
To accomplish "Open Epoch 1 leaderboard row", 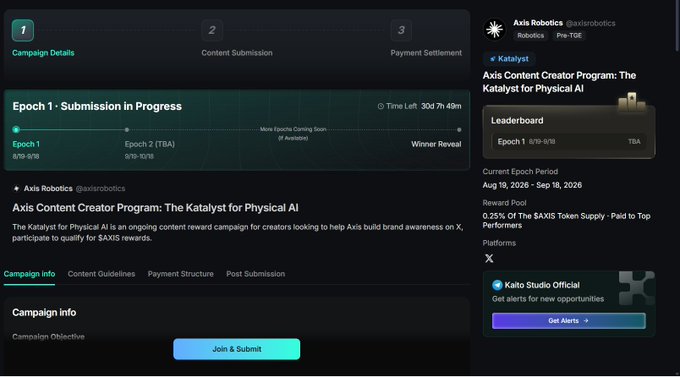I will [569, 141].
